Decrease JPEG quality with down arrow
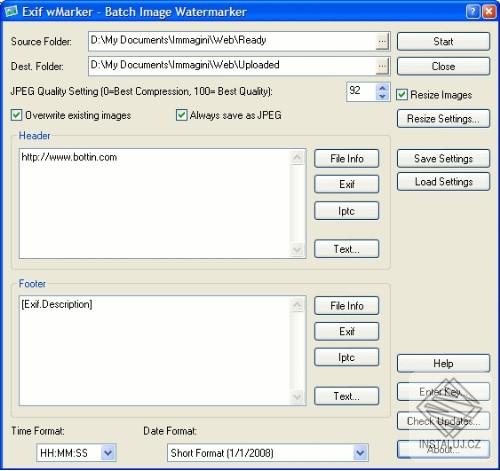Viewport: 500px width, 471px height. (382, 96)
